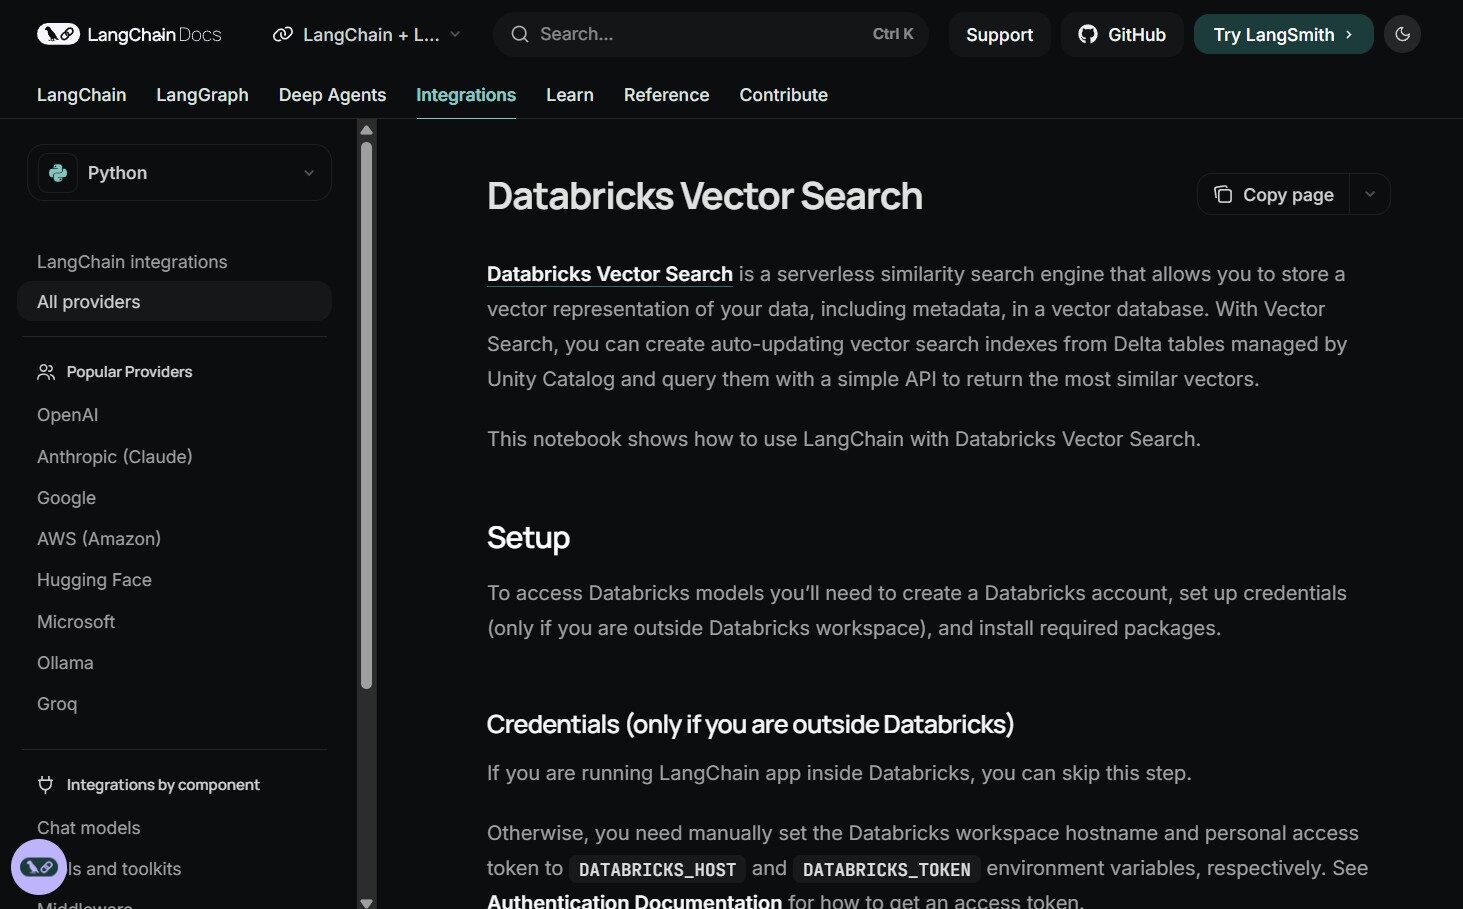Open the floating chat assistant bubble
The width and height of the screenshot is (1463, 909).
tap(39, 866)
